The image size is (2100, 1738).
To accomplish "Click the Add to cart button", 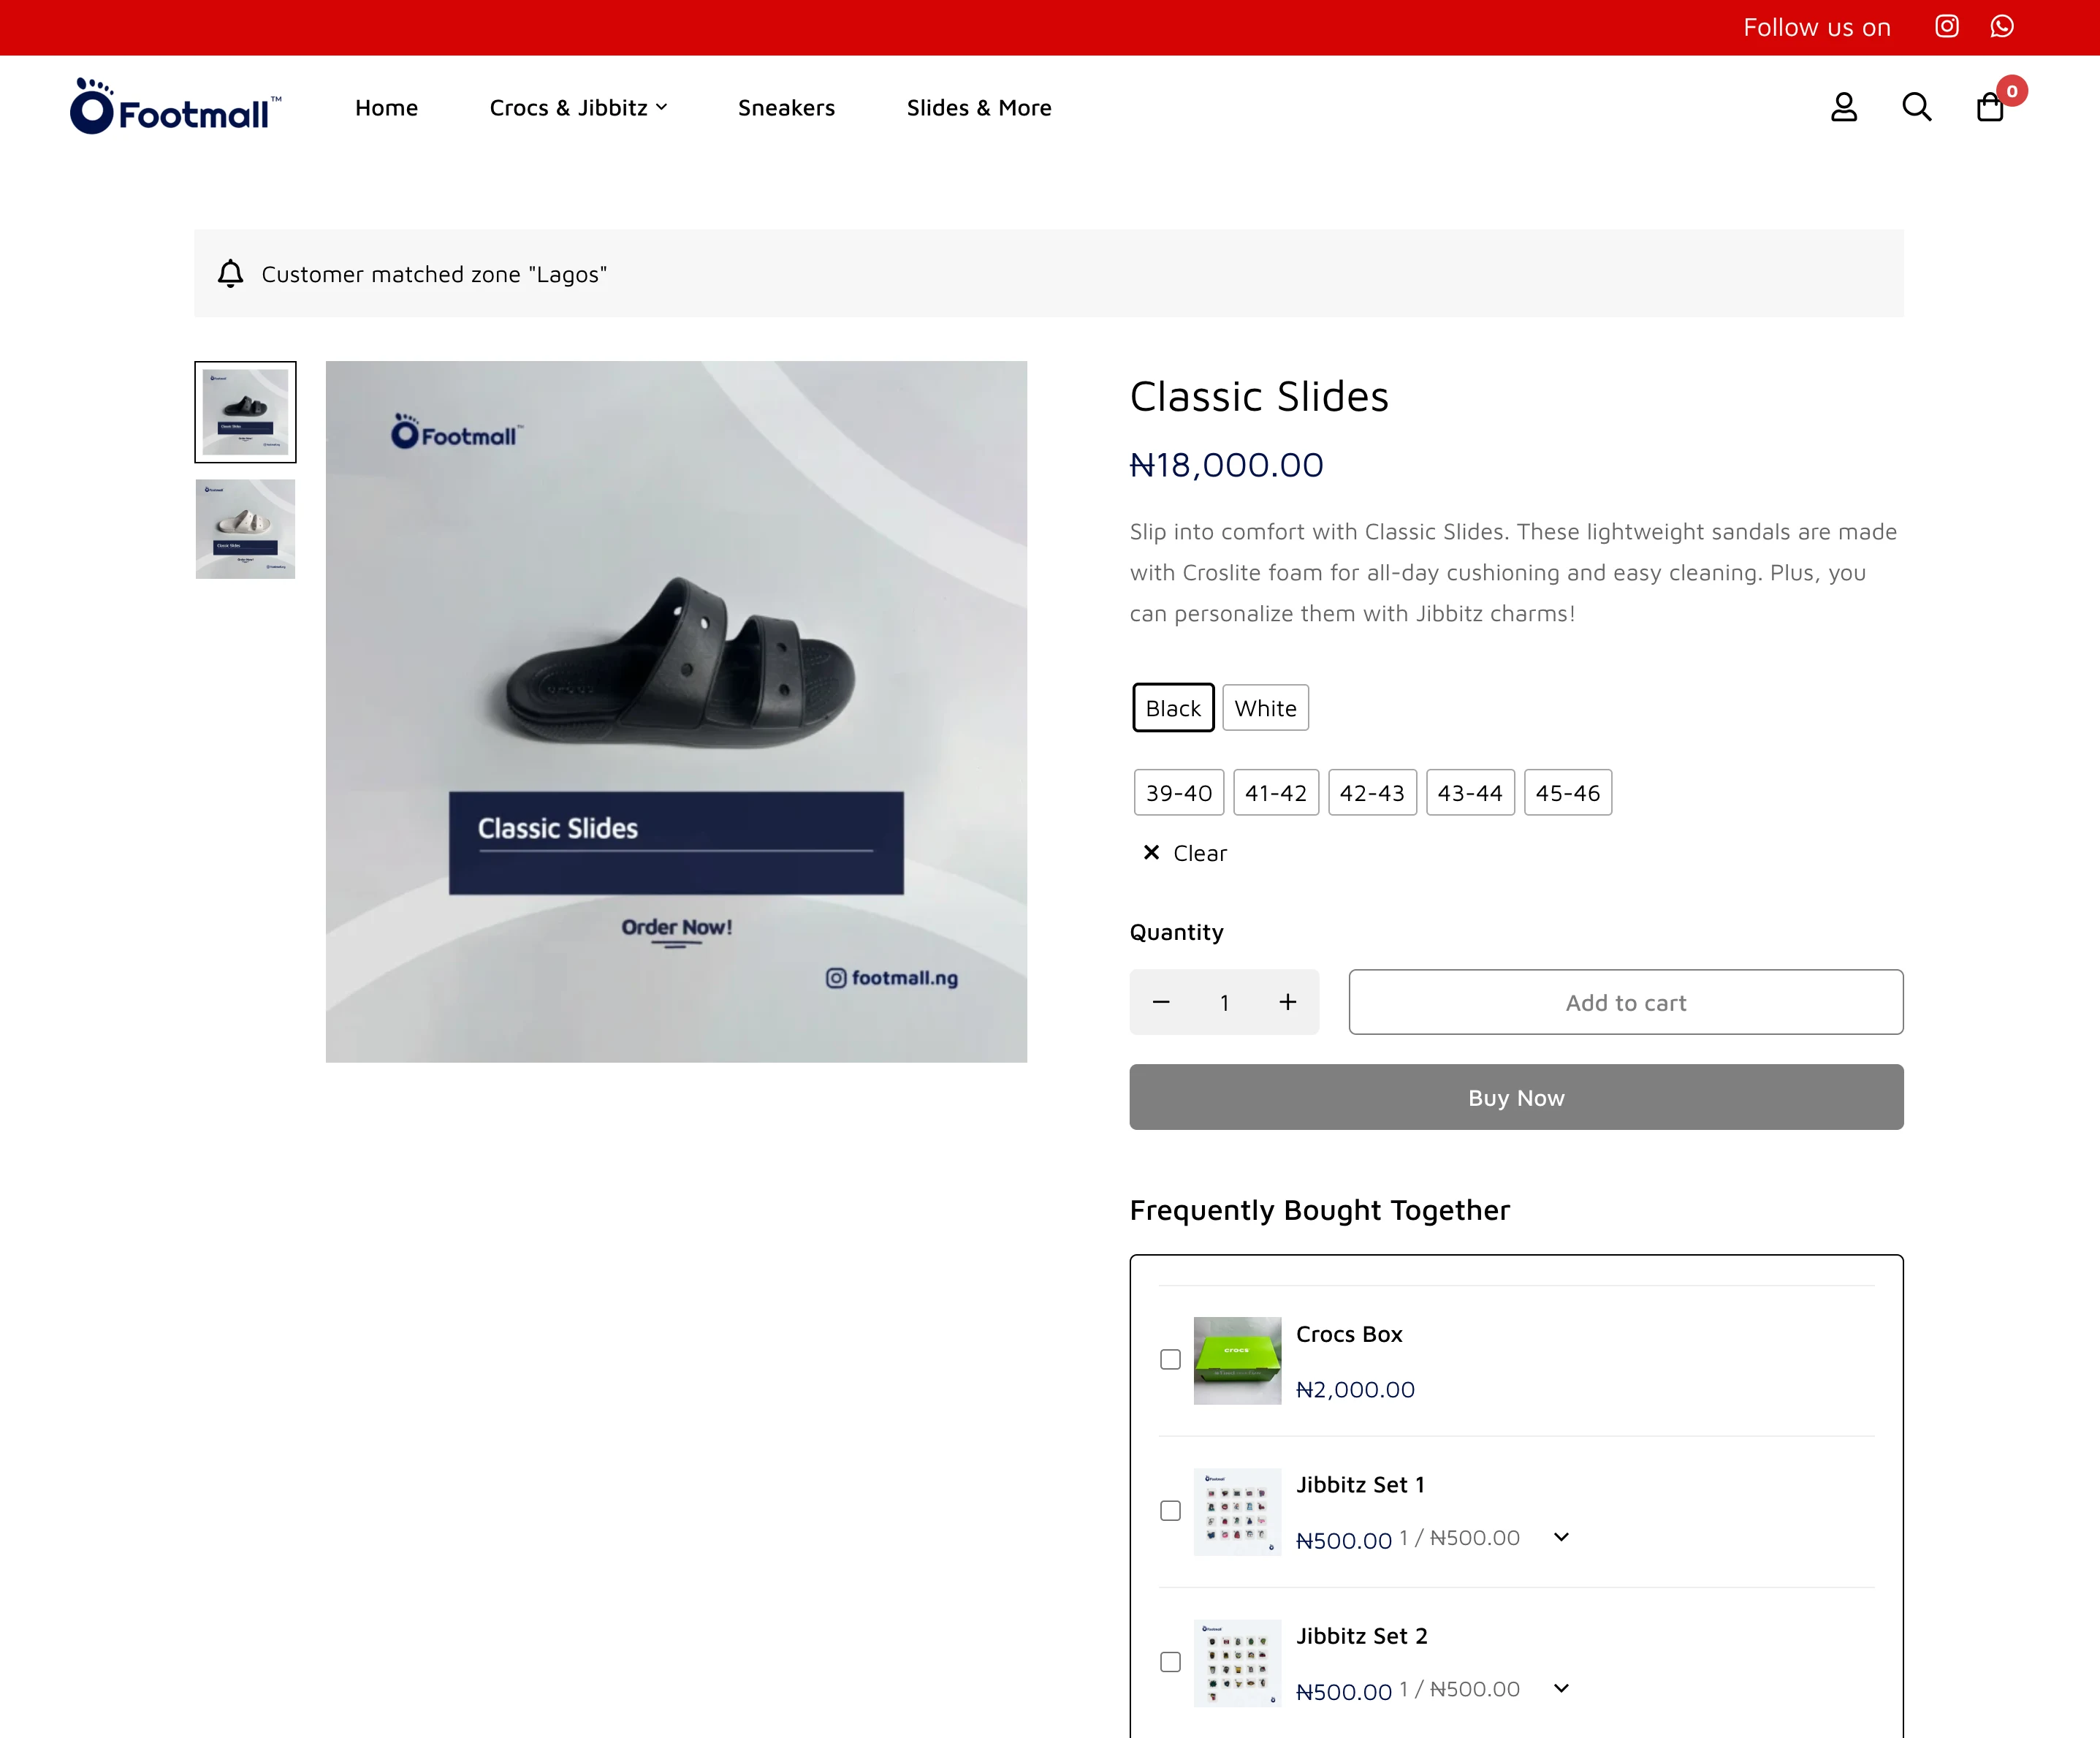I will pyautogui.click(x=1626, y=1002).
